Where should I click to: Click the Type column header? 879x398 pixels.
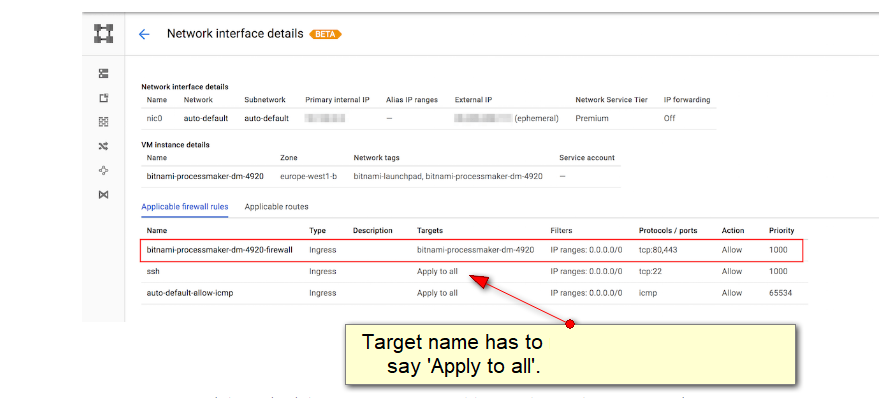pyautogui.click(x=317, y=230)
